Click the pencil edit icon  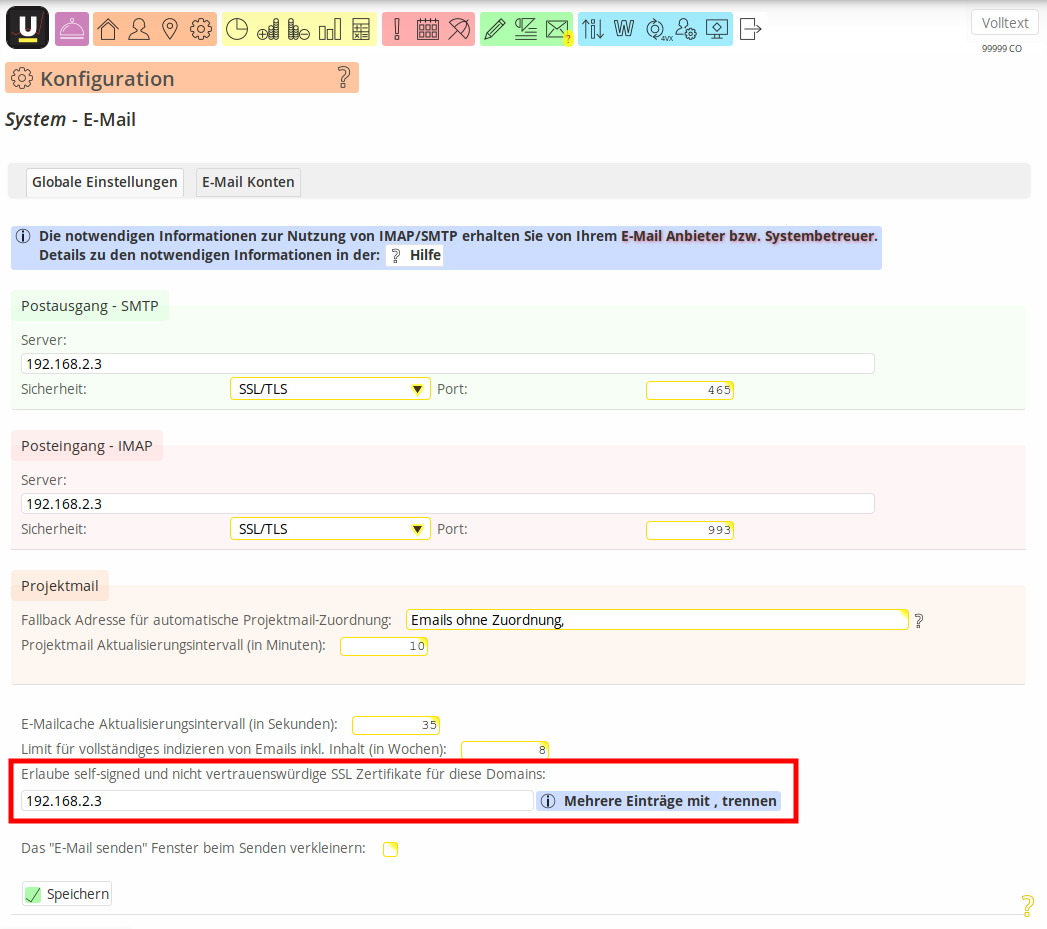(494, 29)
